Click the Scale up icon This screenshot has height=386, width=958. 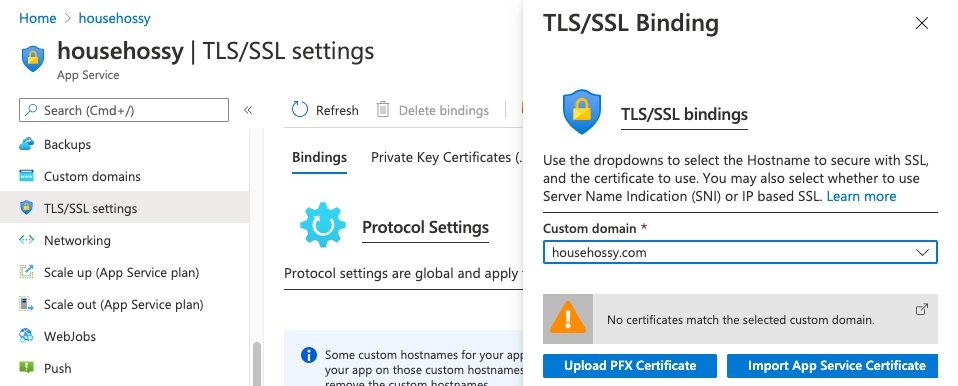[26, 272]
